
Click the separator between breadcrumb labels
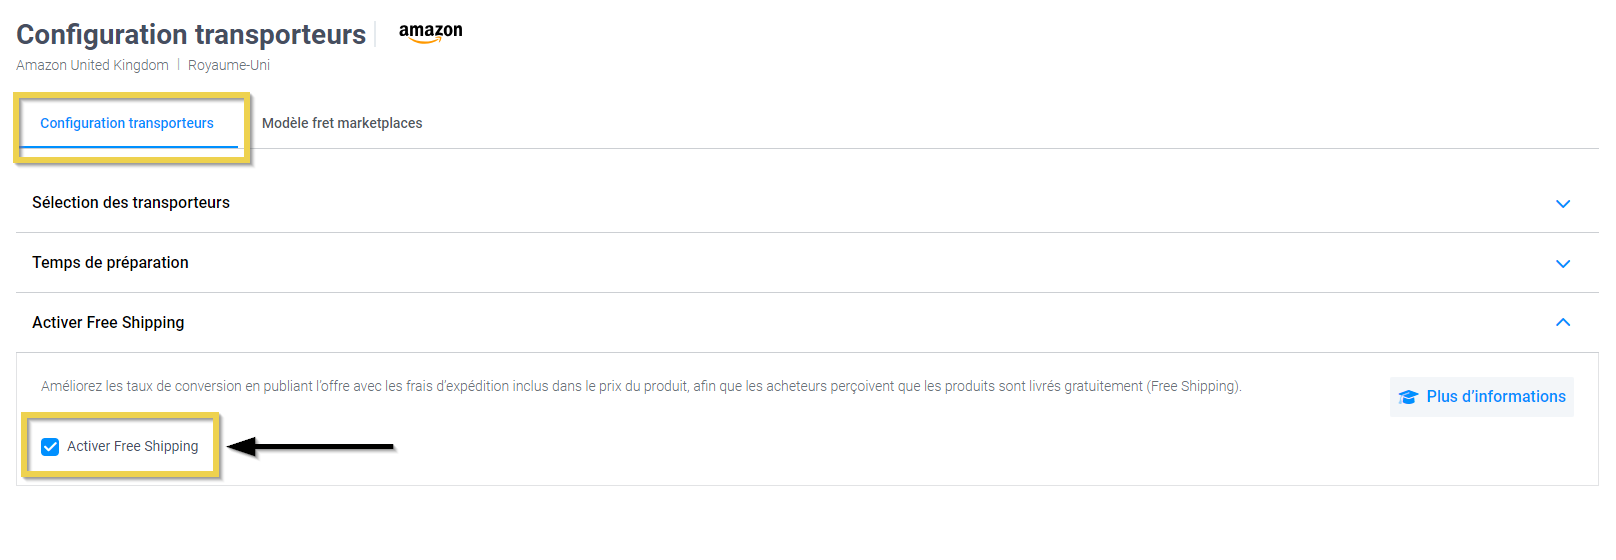[178, 65]
